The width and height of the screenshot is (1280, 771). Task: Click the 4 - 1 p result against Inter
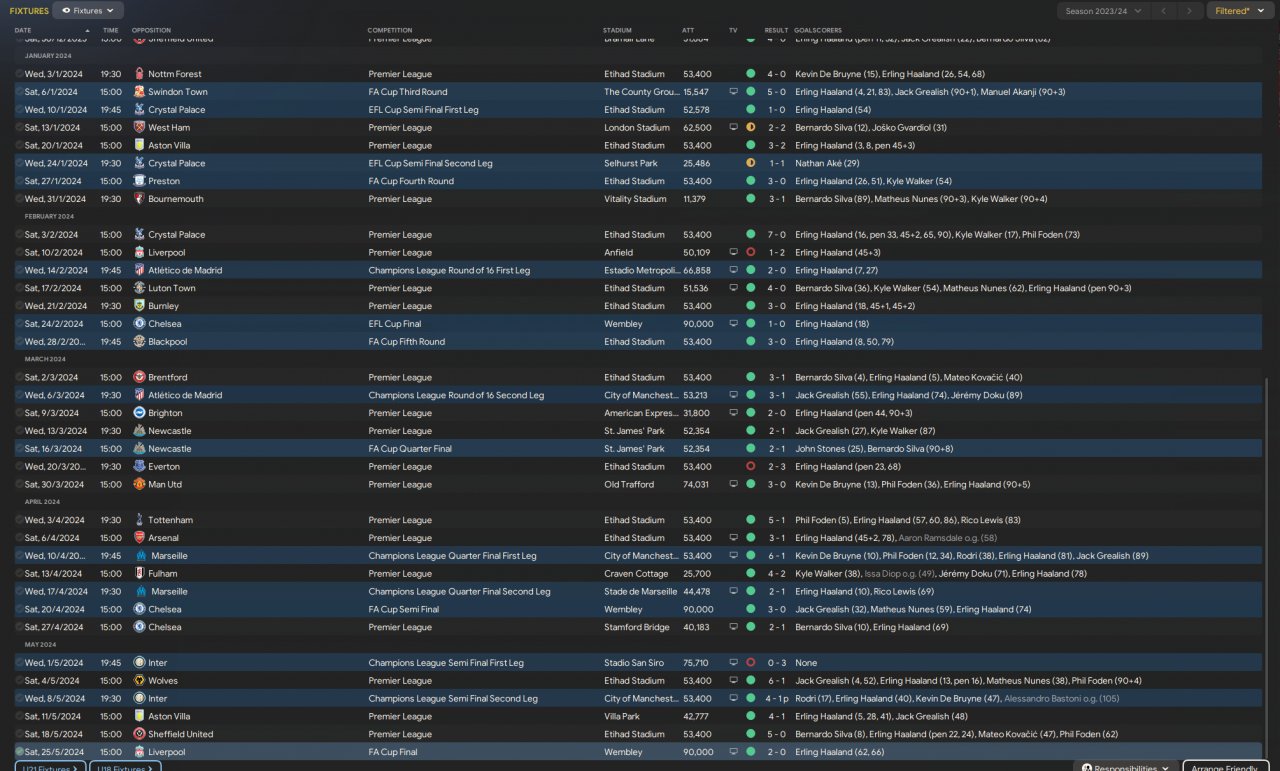[778, 699]
